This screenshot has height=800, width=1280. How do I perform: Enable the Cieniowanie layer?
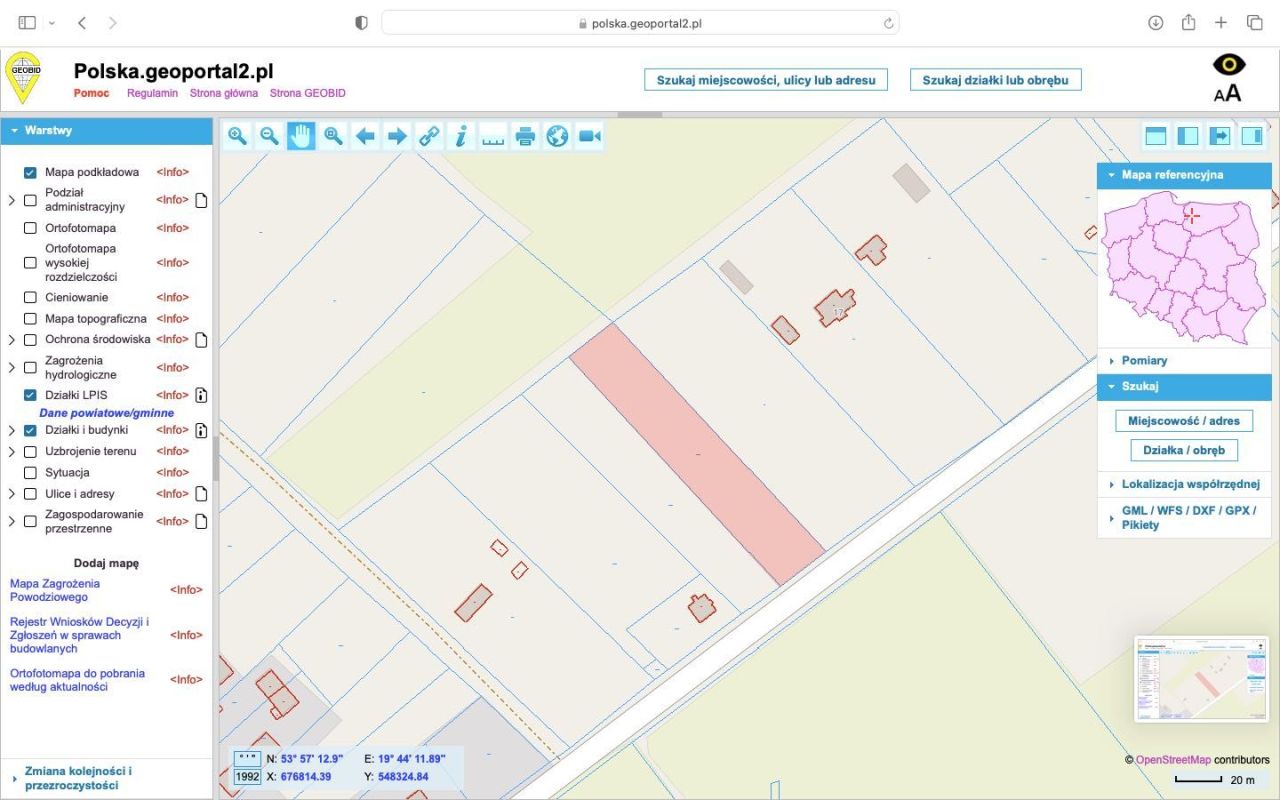coord(30,297)
